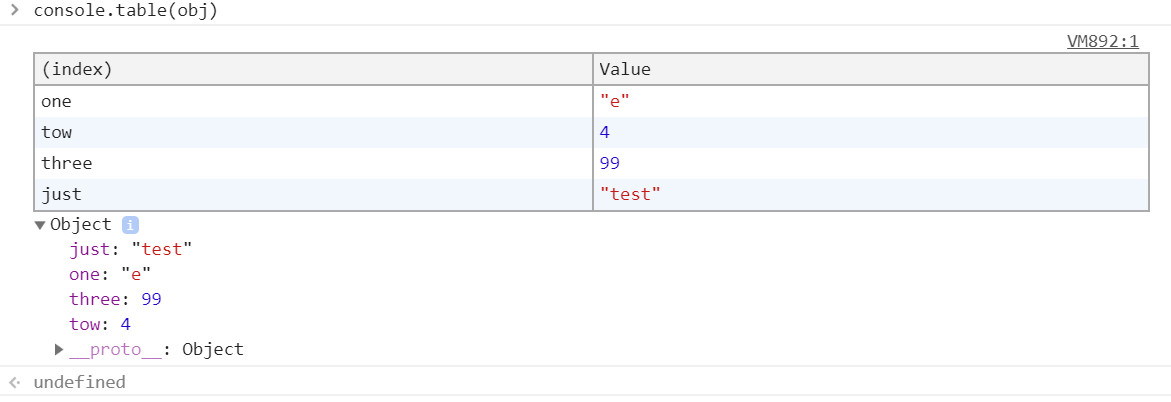Viewport: 1171px width, 402px height.
Task: Click the tow: 4 property in Object
Action: pyautogui.click(x=99, y=324)
